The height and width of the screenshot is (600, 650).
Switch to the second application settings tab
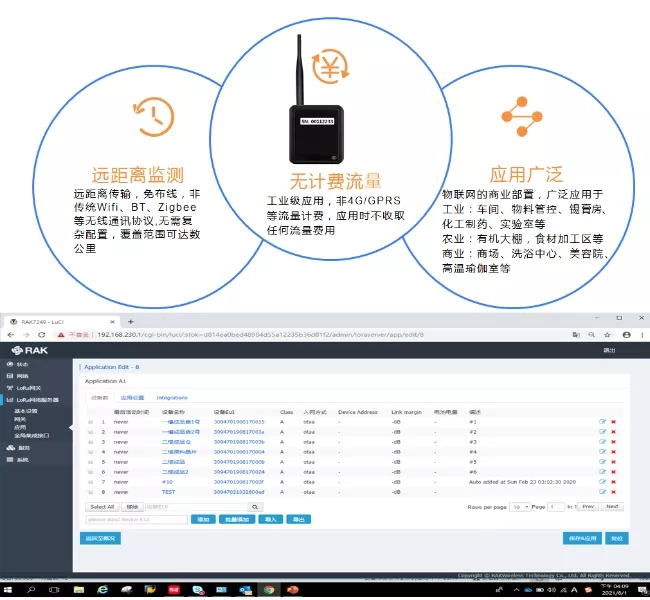point(132,398)
